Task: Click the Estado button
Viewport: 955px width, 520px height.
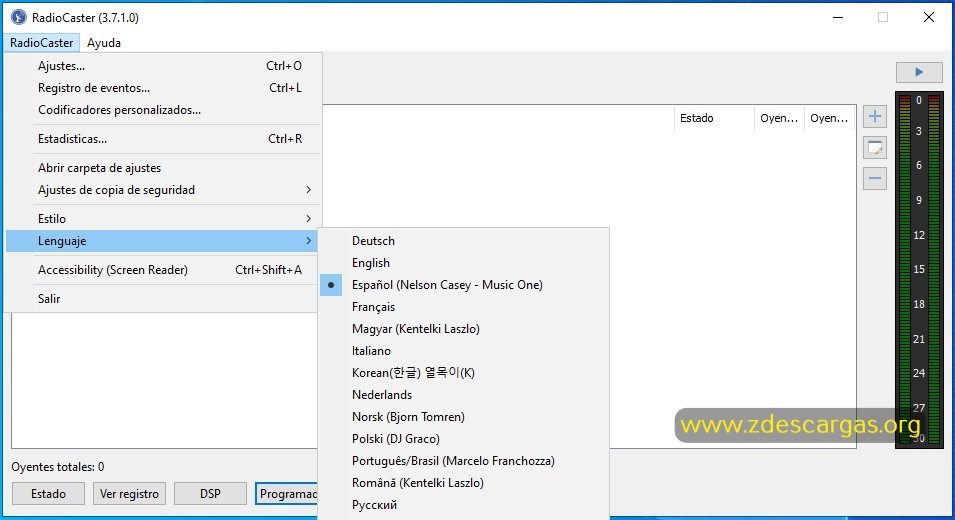Action: pyautogui.click(x=48, y=494)
